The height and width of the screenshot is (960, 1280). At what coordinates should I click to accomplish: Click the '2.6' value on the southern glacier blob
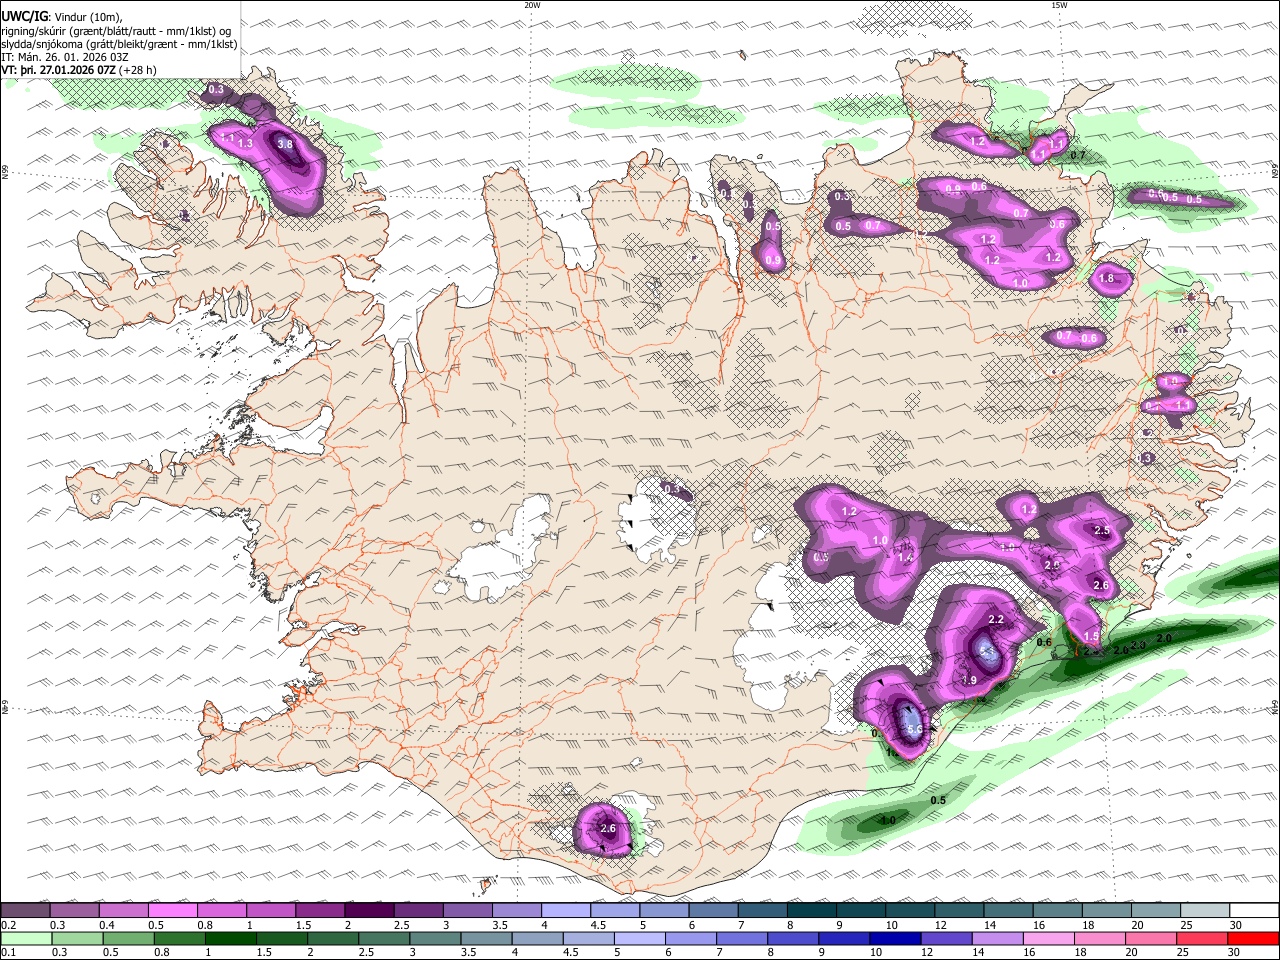(x=608, y=829)
